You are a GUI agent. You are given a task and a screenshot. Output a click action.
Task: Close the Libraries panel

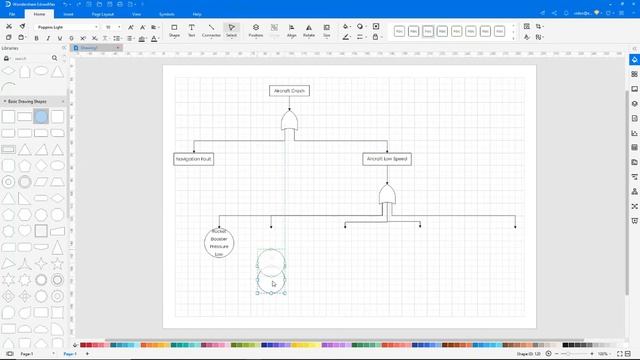pos(64,48)
